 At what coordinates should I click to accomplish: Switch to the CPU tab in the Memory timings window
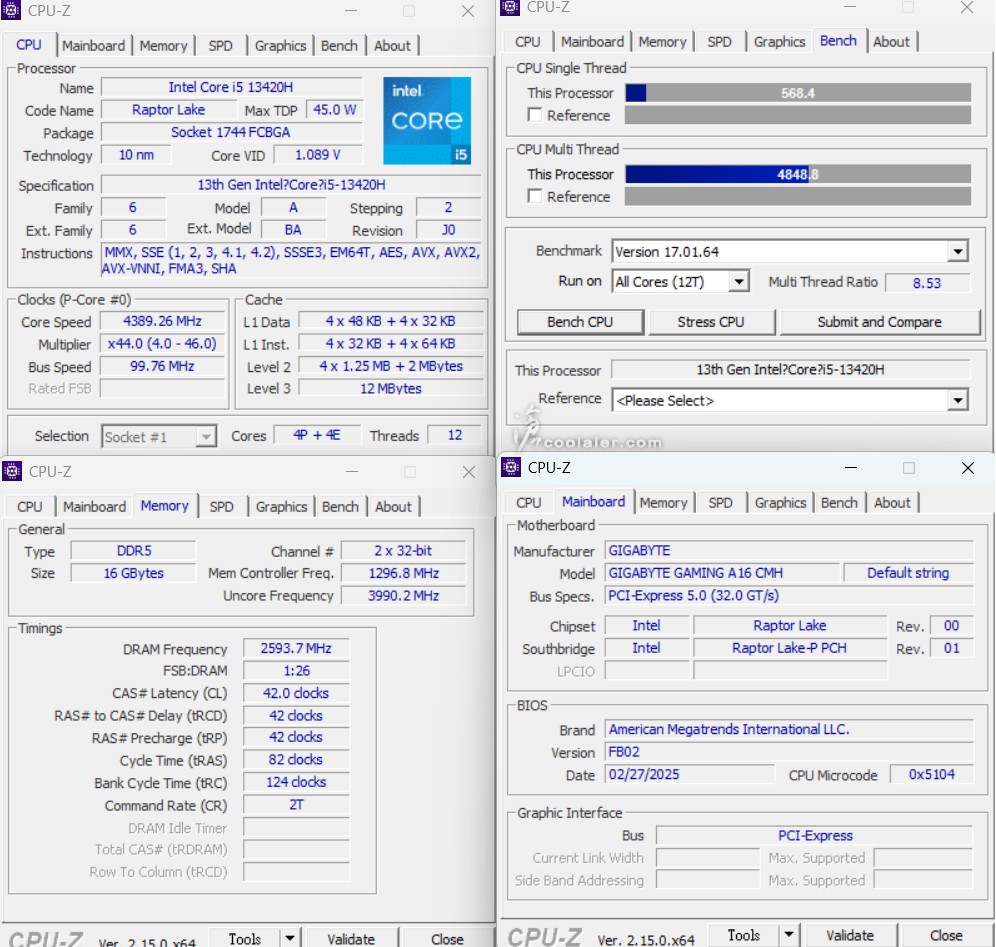[30, 507]
